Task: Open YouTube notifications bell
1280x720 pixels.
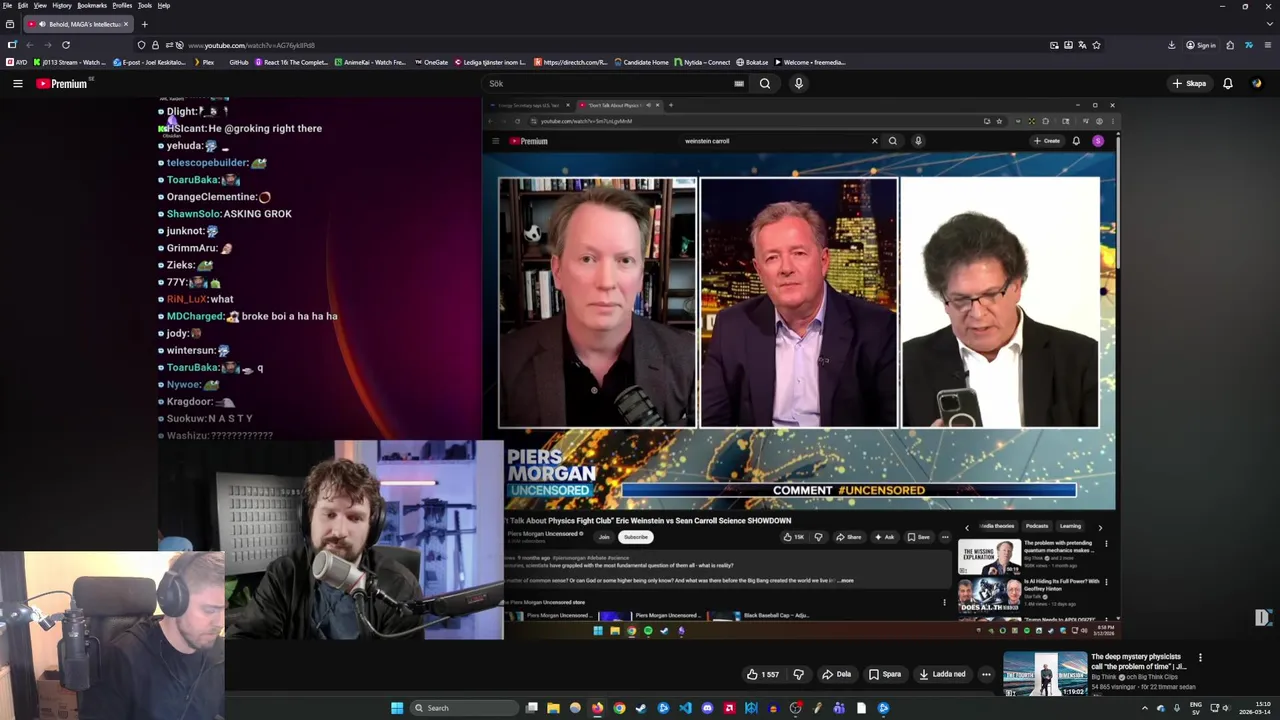Action: (1227, 84)
